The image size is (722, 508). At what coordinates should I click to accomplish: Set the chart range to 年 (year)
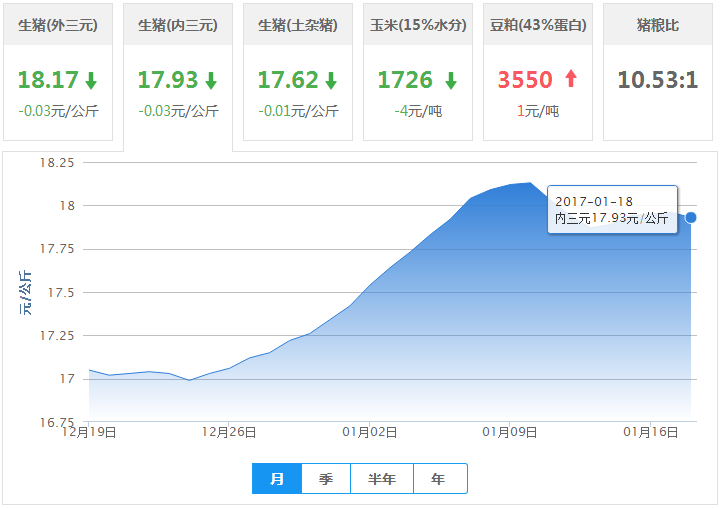tap(439, 479)
